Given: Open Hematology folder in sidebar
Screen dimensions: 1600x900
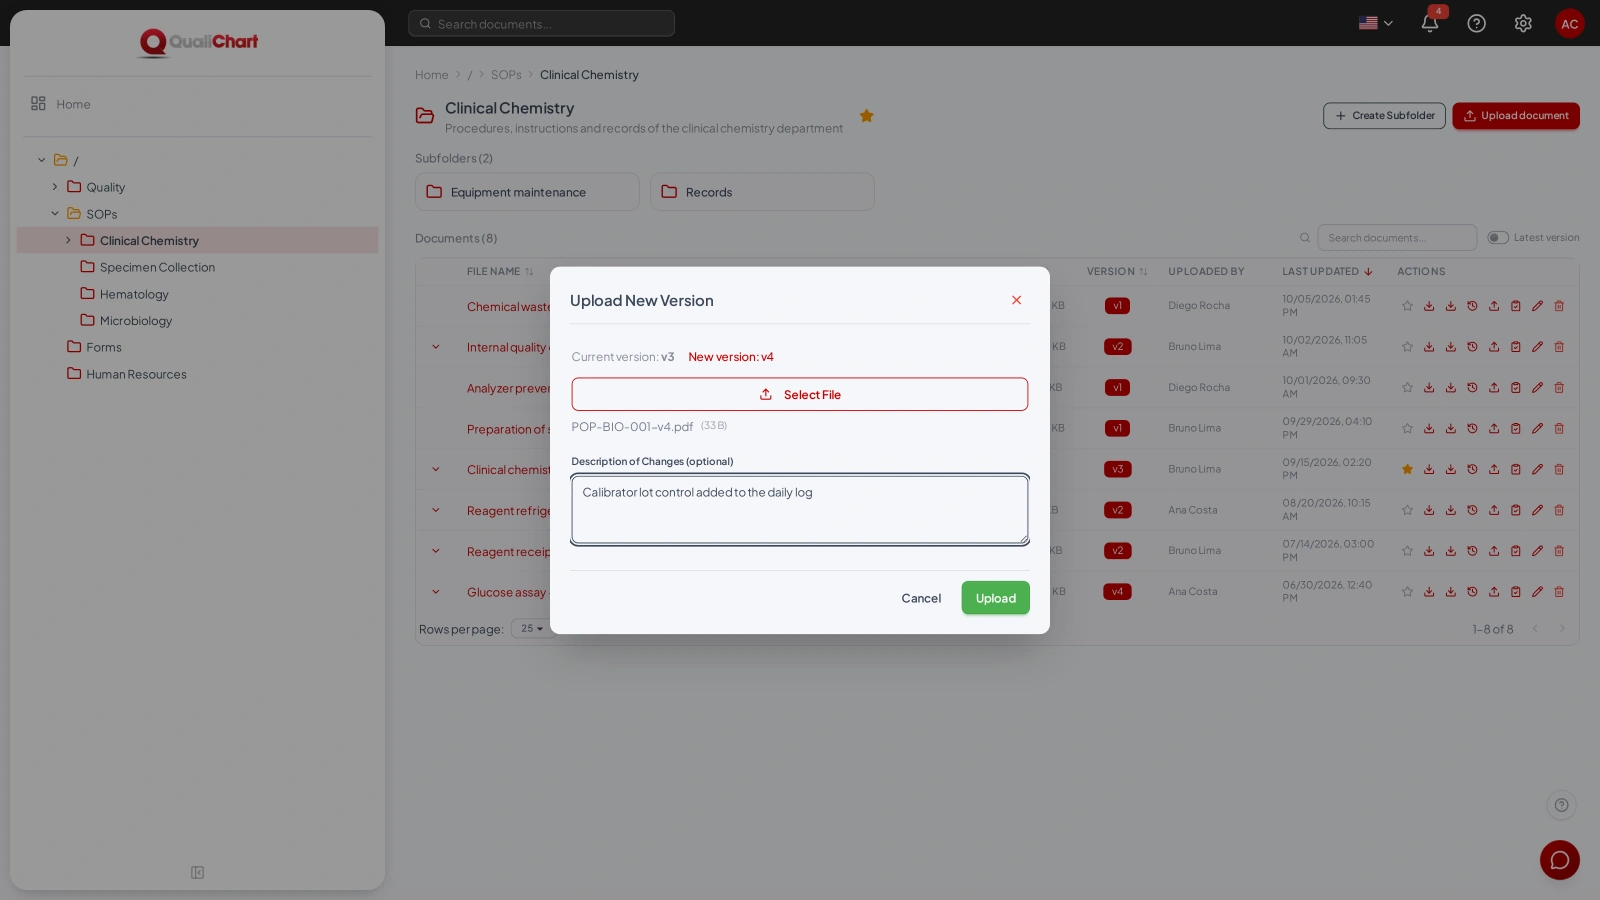Looking at the screenshot, I should [134, 294].
